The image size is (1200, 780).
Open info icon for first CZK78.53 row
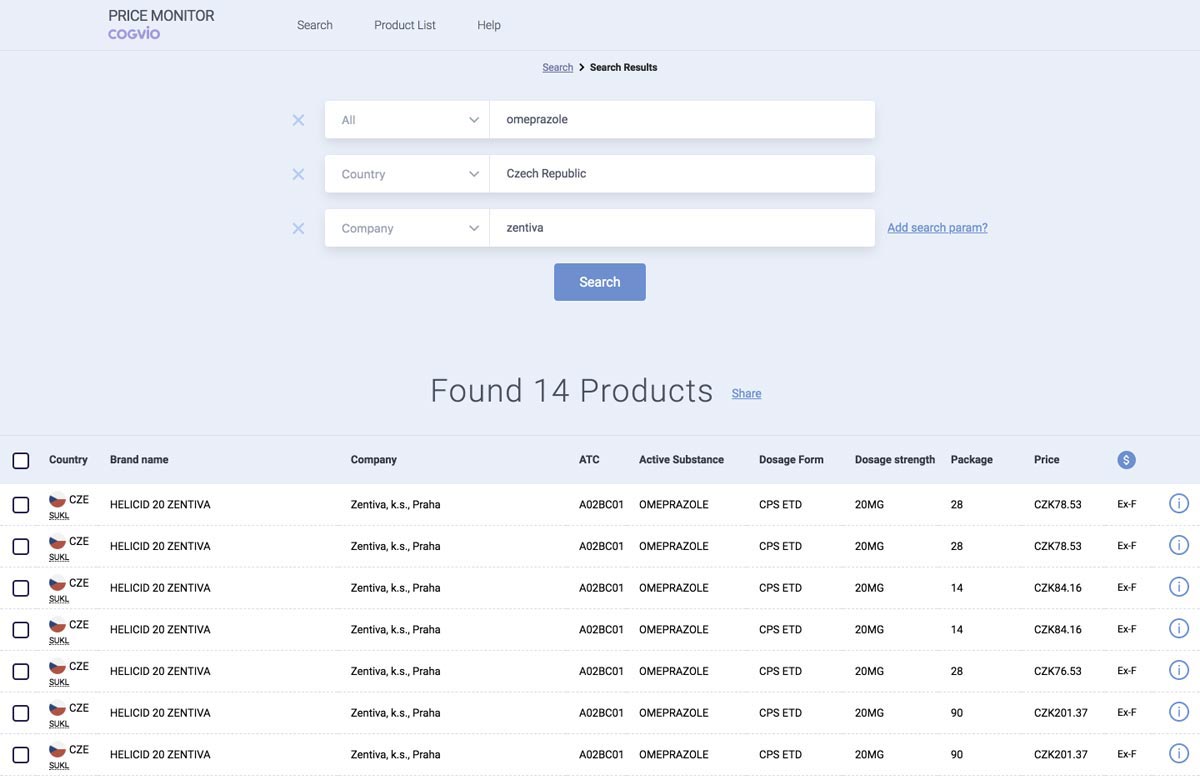click(1179, 504)
